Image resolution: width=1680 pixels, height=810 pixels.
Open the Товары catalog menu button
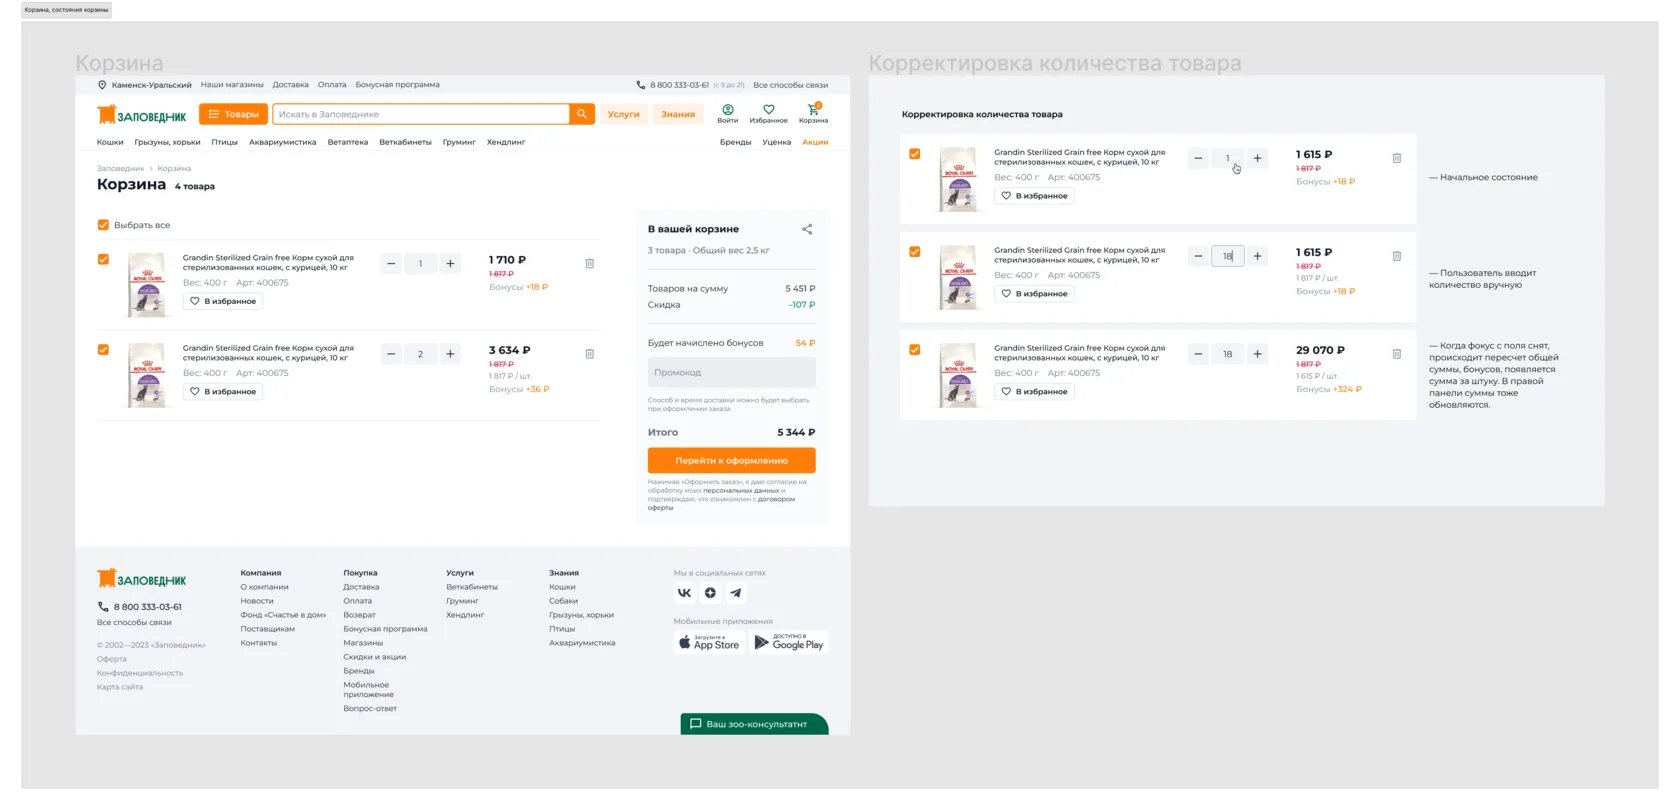[233, 114]
